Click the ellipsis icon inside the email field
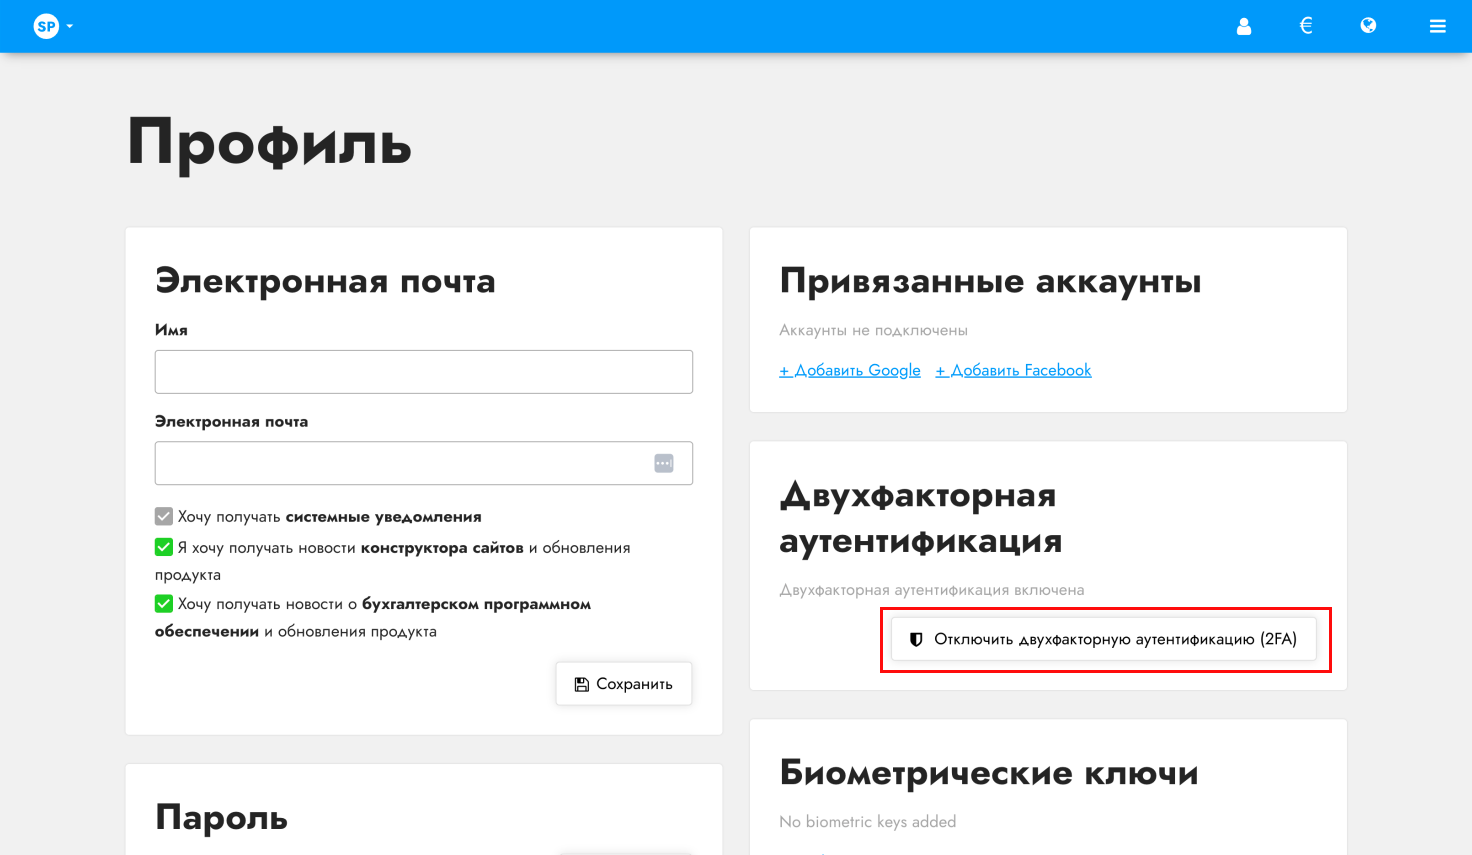 [x=663, y=462]
